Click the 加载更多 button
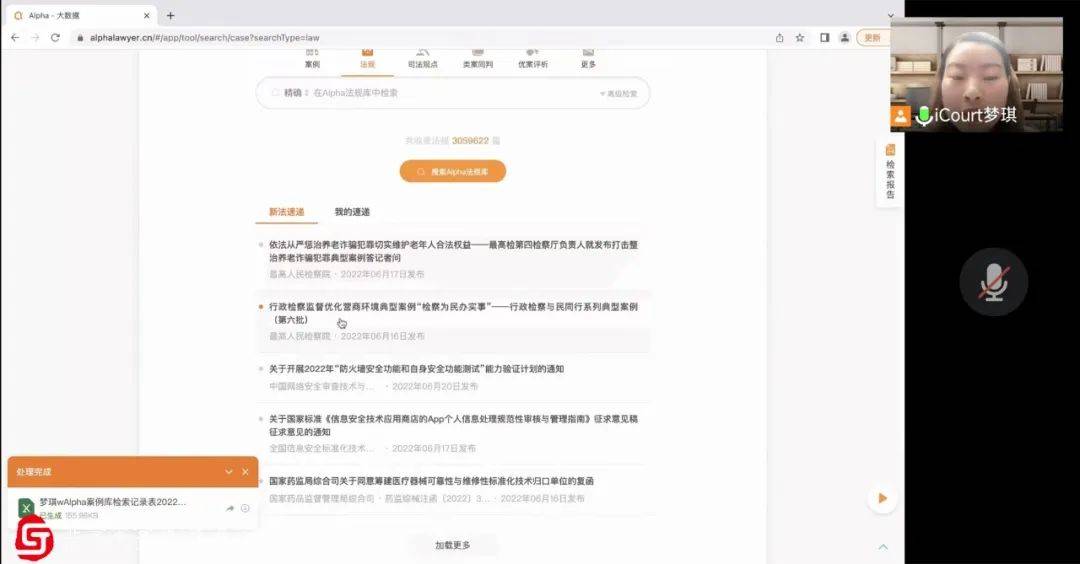1080x564 pixels. click(x=452, y=545)
